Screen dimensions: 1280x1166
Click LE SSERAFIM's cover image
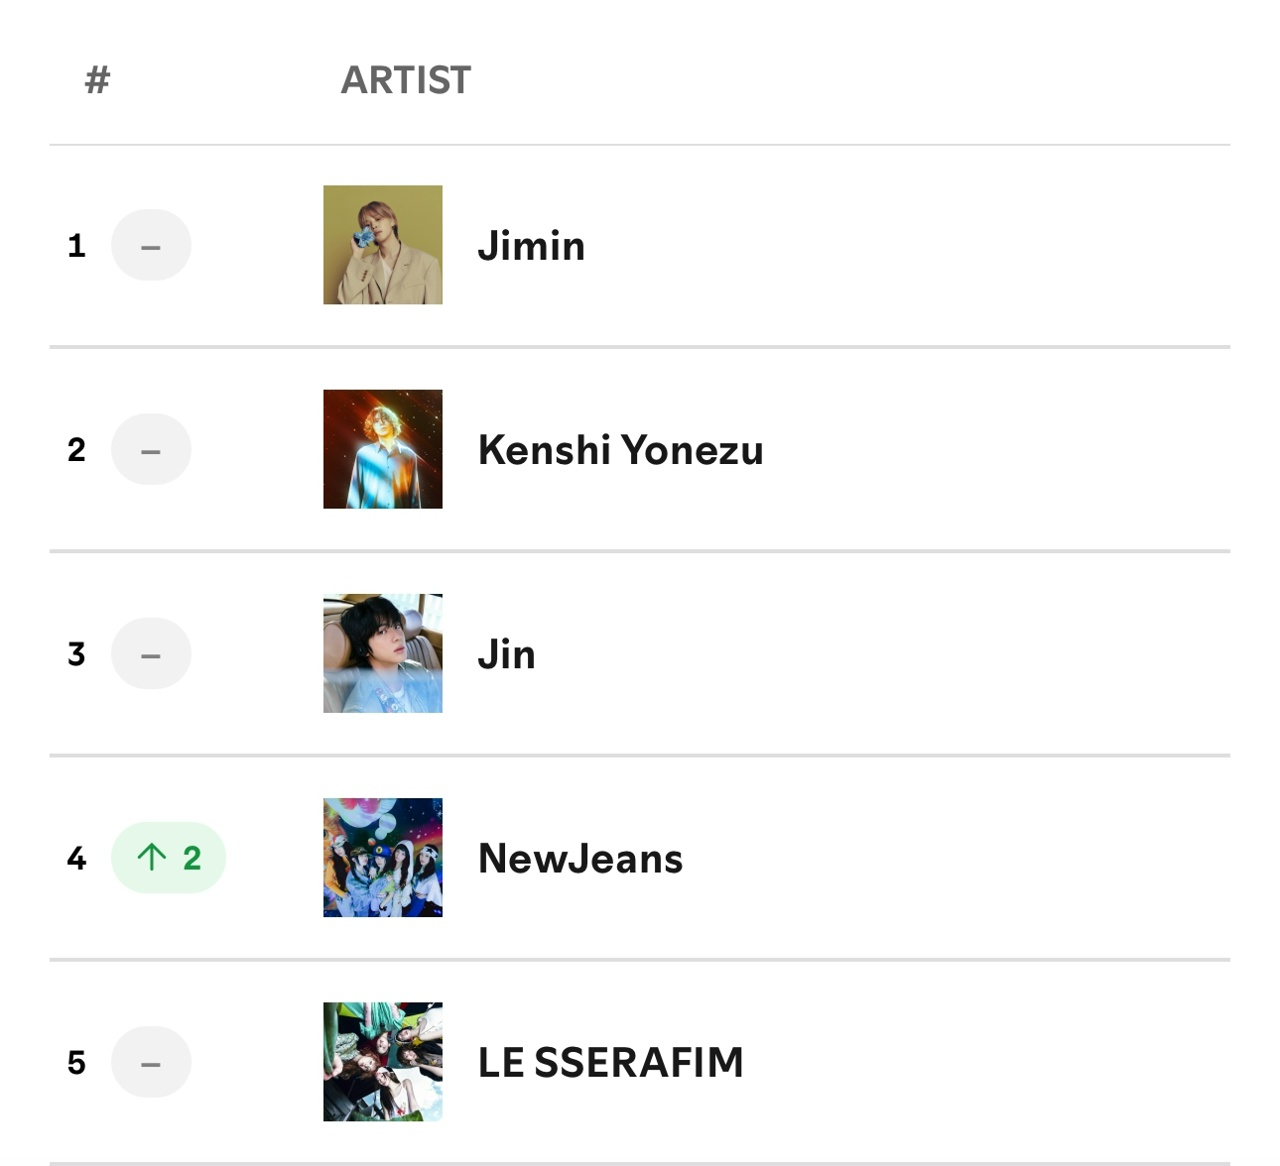[x=382, y=1061]
